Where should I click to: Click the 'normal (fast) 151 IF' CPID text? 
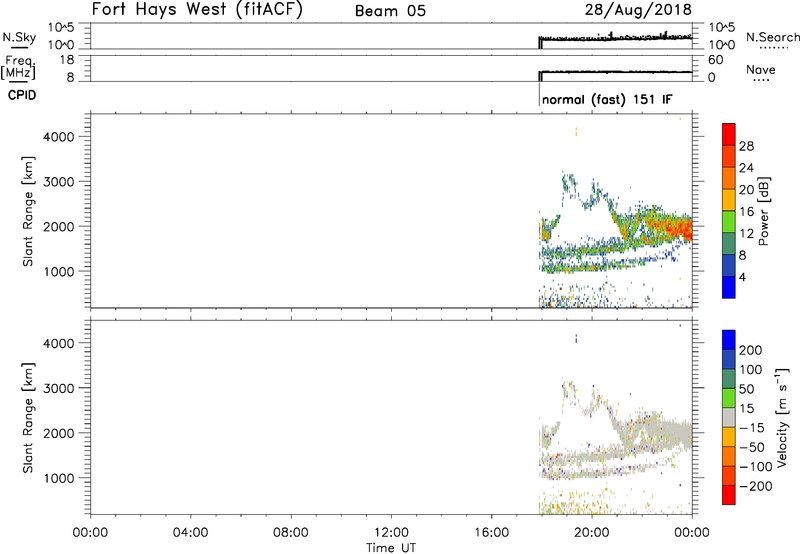coord(607,99)
